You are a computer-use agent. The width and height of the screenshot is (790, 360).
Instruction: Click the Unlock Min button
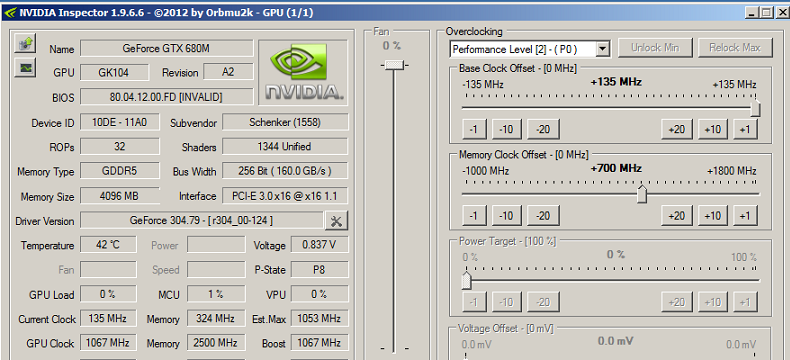655,48
